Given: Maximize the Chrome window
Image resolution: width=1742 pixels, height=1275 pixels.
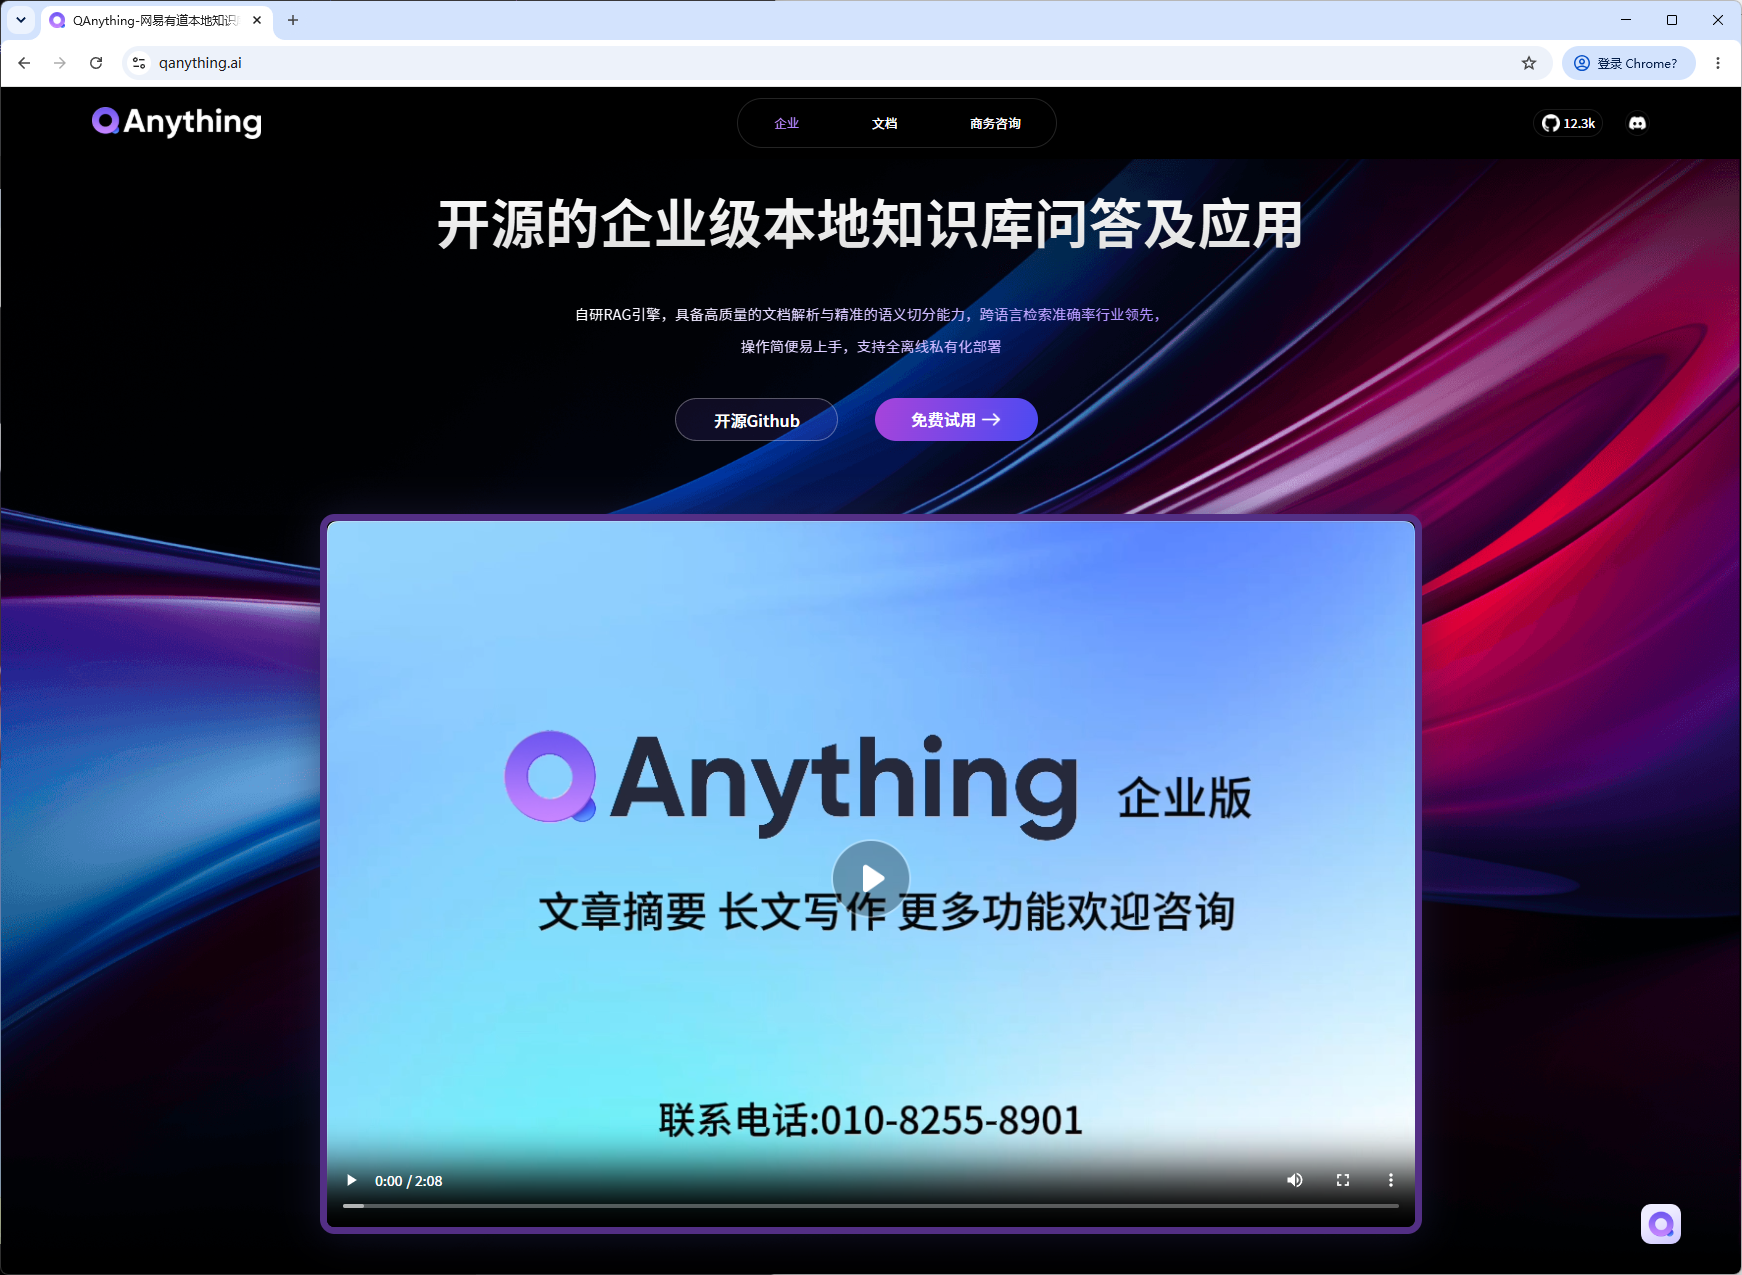Looking at the screenshot, I should (x=1672, y=20).
